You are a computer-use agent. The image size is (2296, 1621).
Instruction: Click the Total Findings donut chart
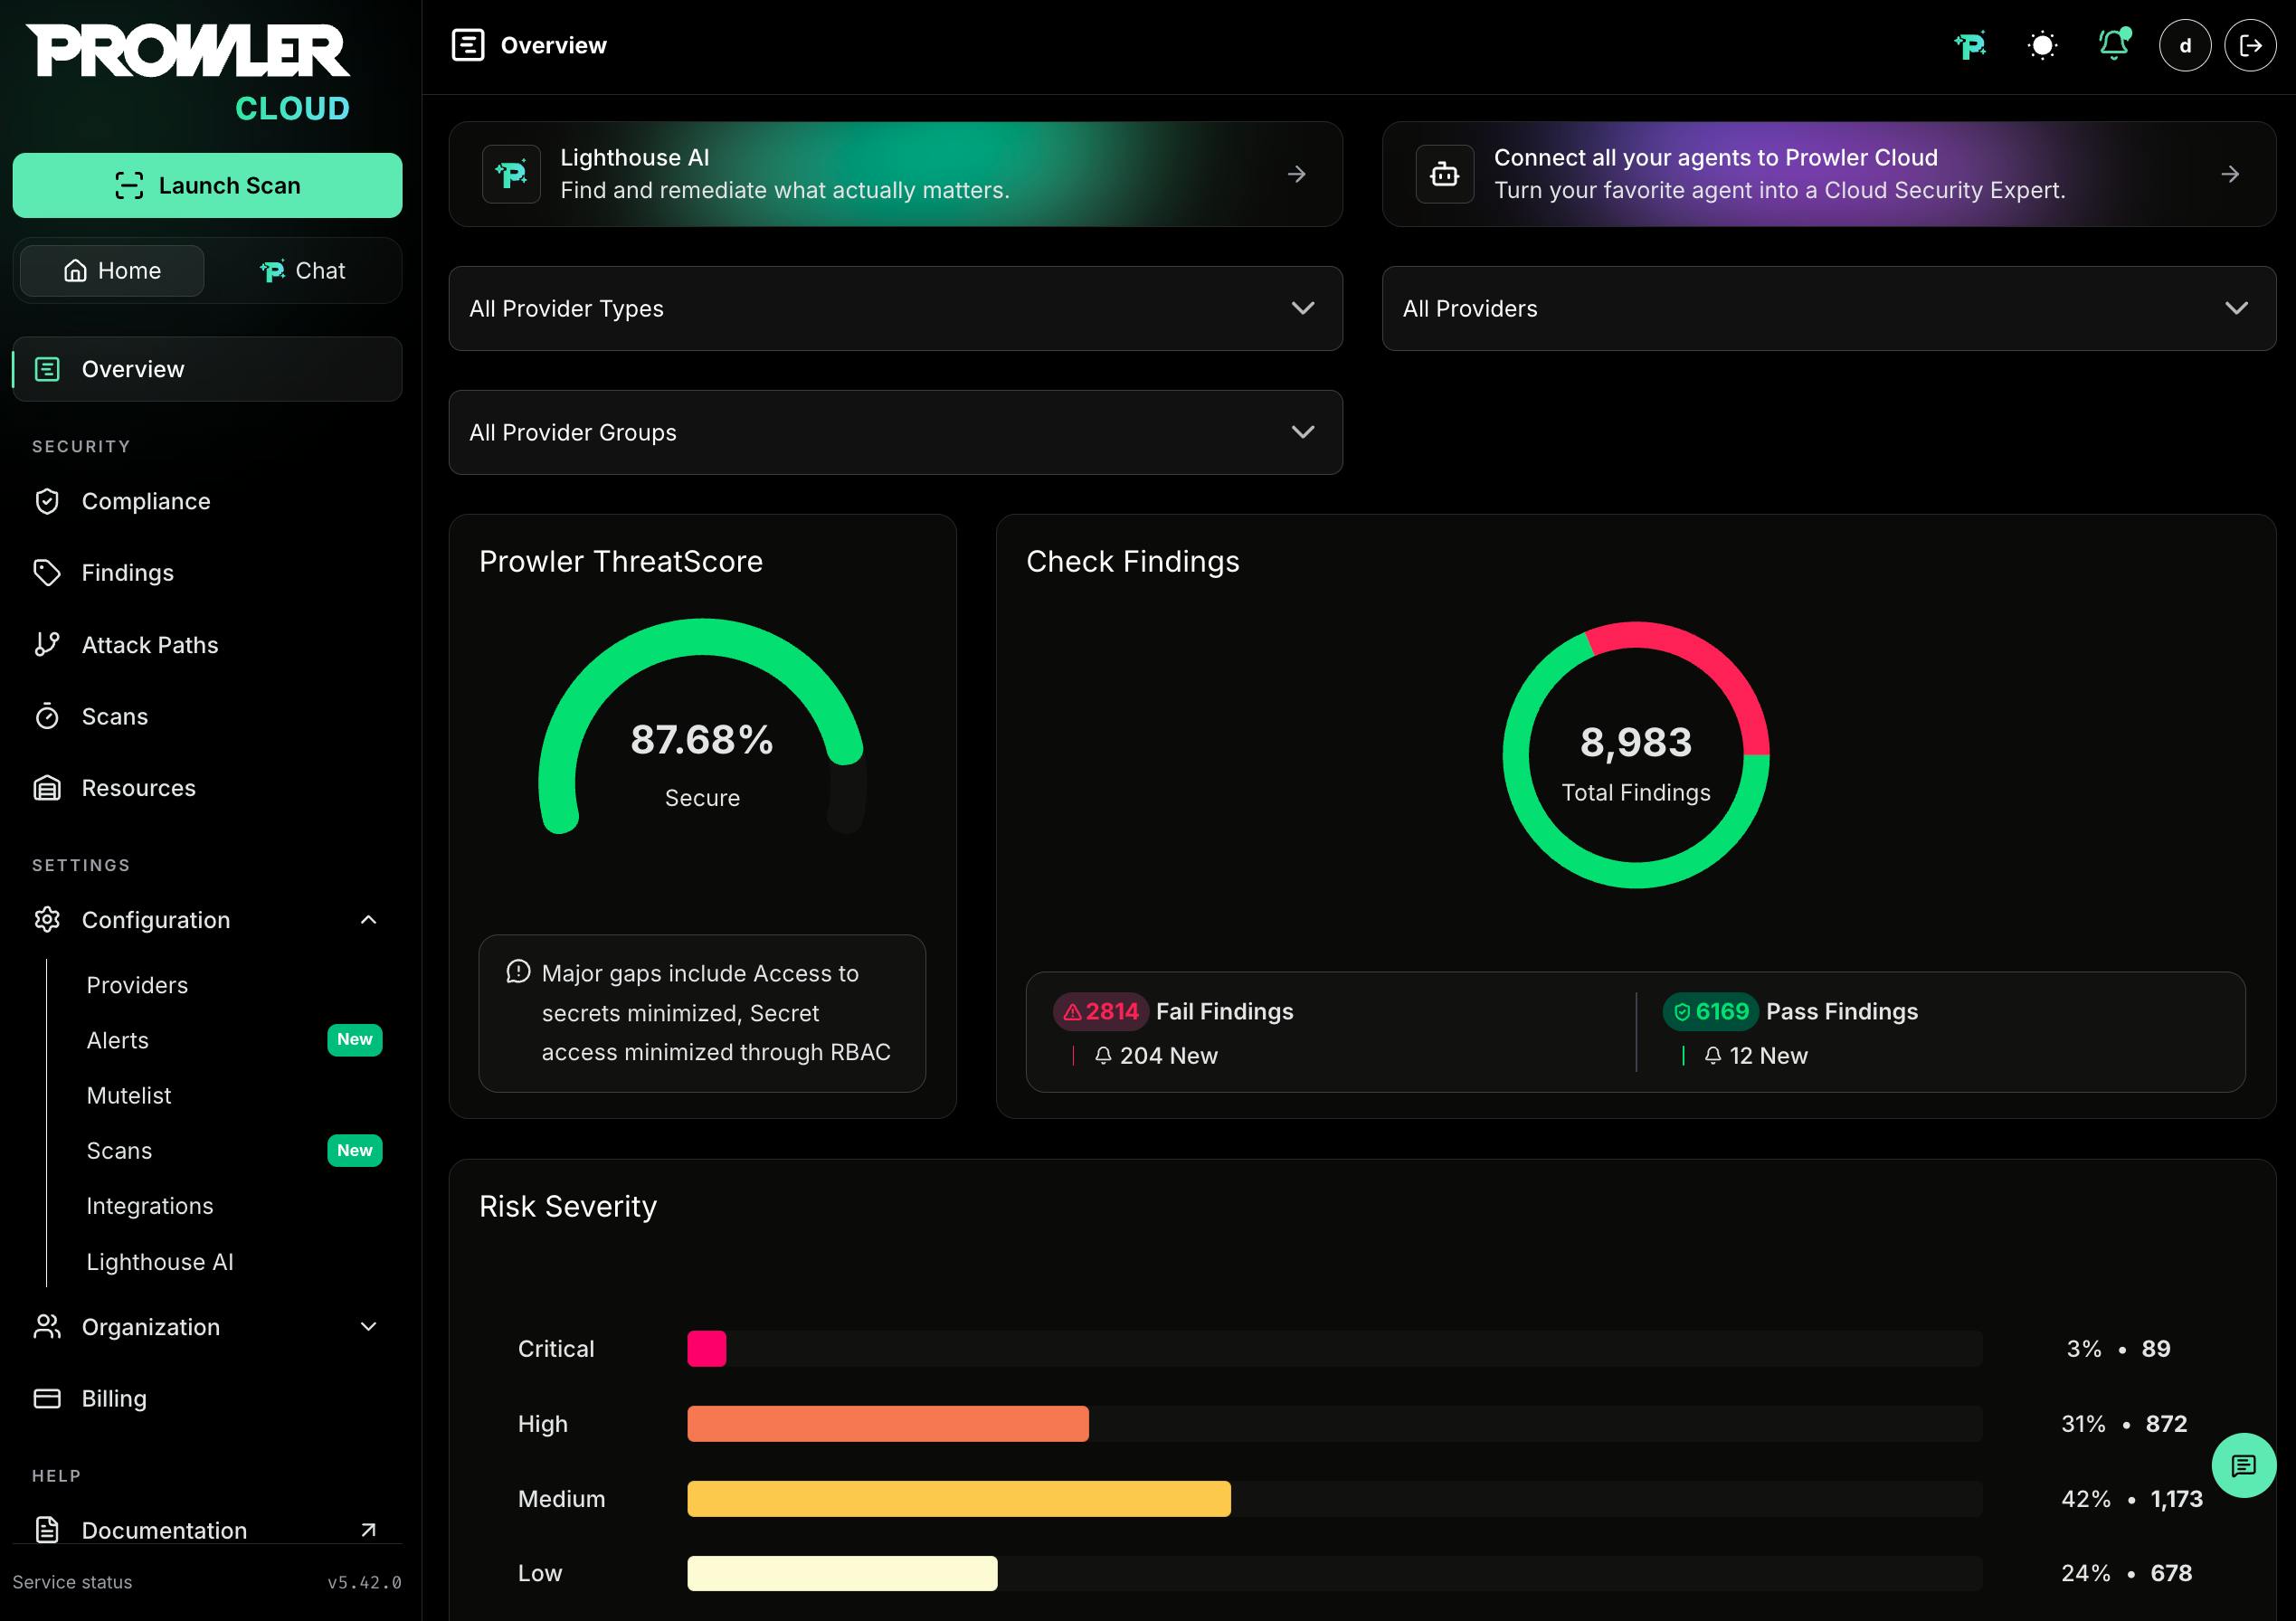click(x=1636, y=755)
